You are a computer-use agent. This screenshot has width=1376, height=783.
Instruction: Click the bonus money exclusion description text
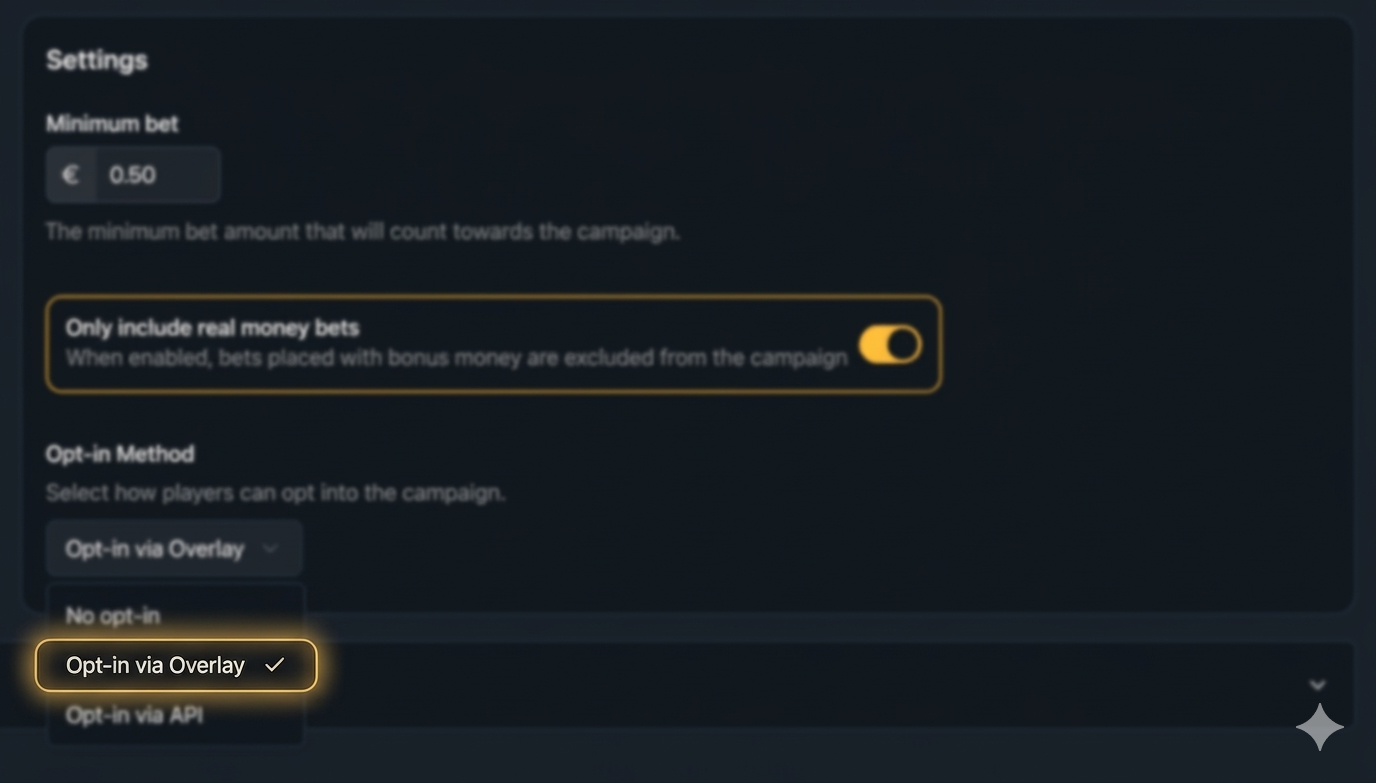(x=456, y=358)
